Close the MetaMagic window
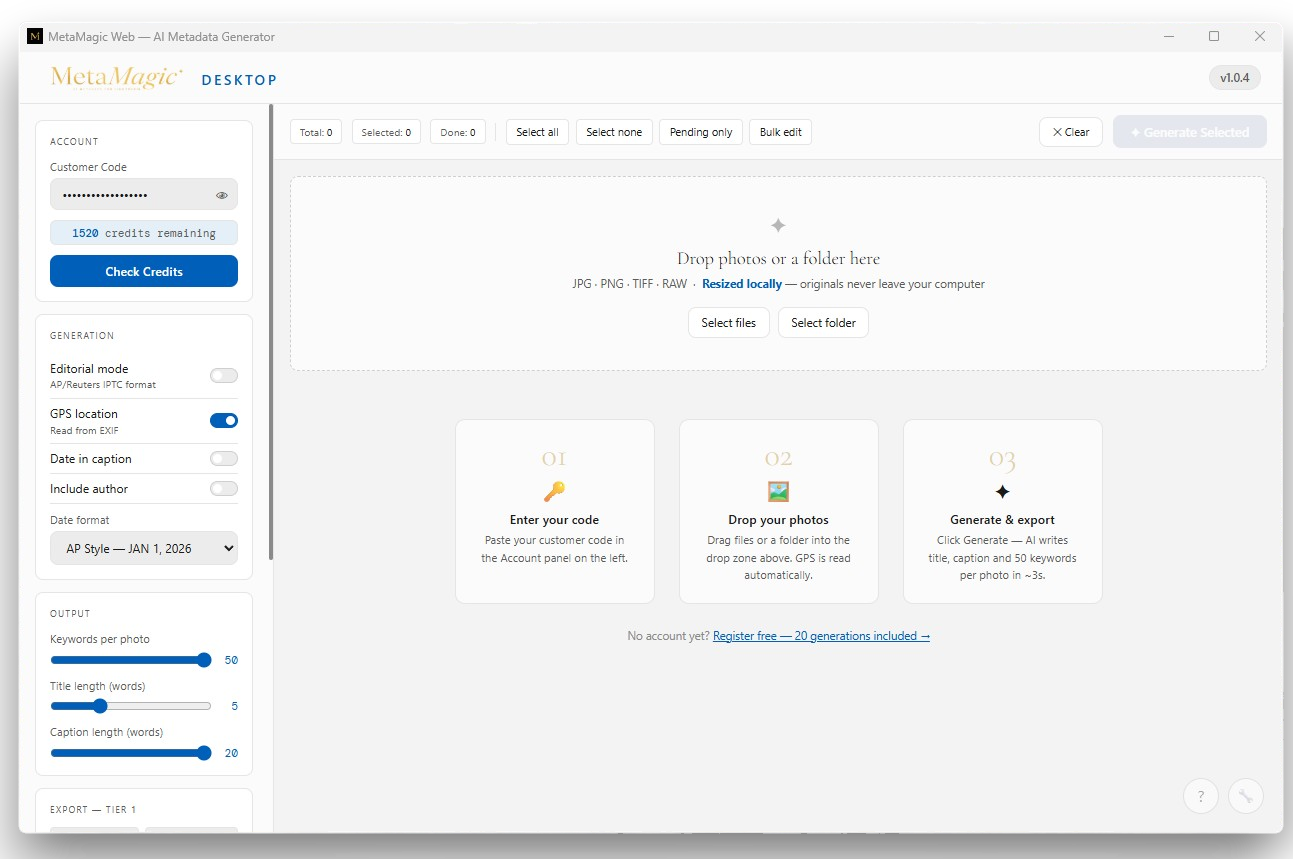 [x=1260, y=36]
